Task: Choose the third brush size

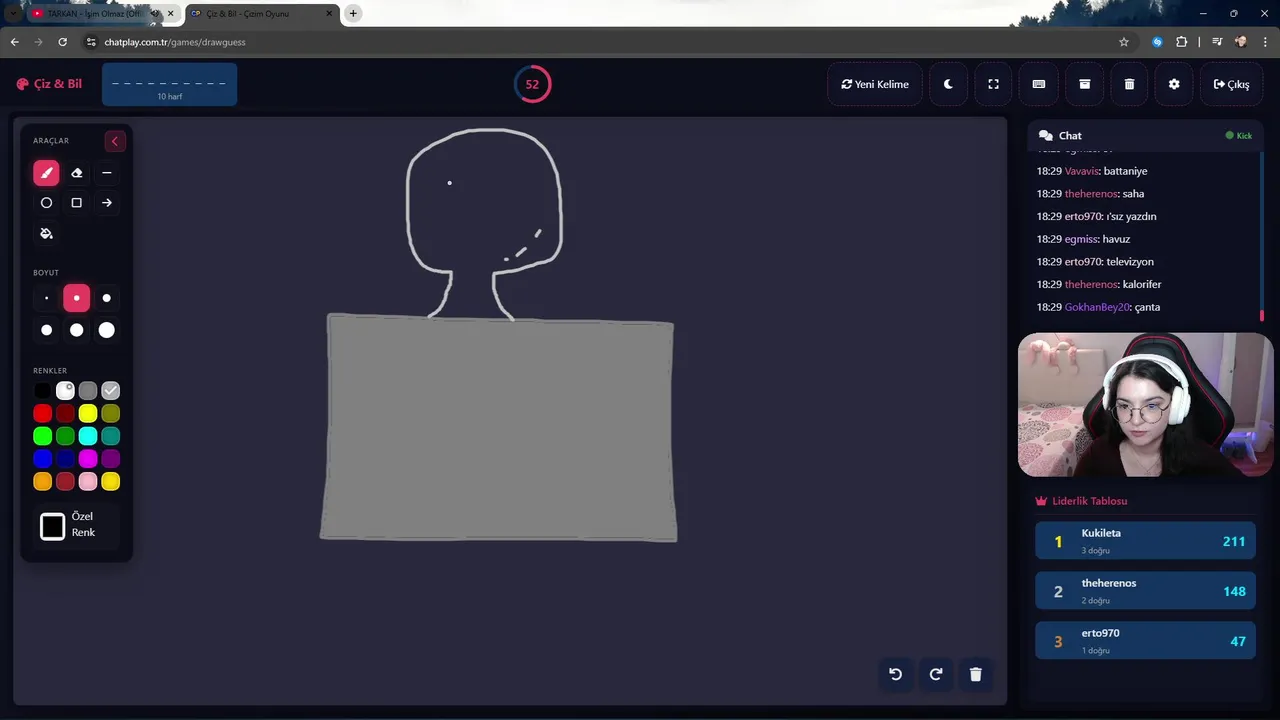Action: click(x=106, y=298)
